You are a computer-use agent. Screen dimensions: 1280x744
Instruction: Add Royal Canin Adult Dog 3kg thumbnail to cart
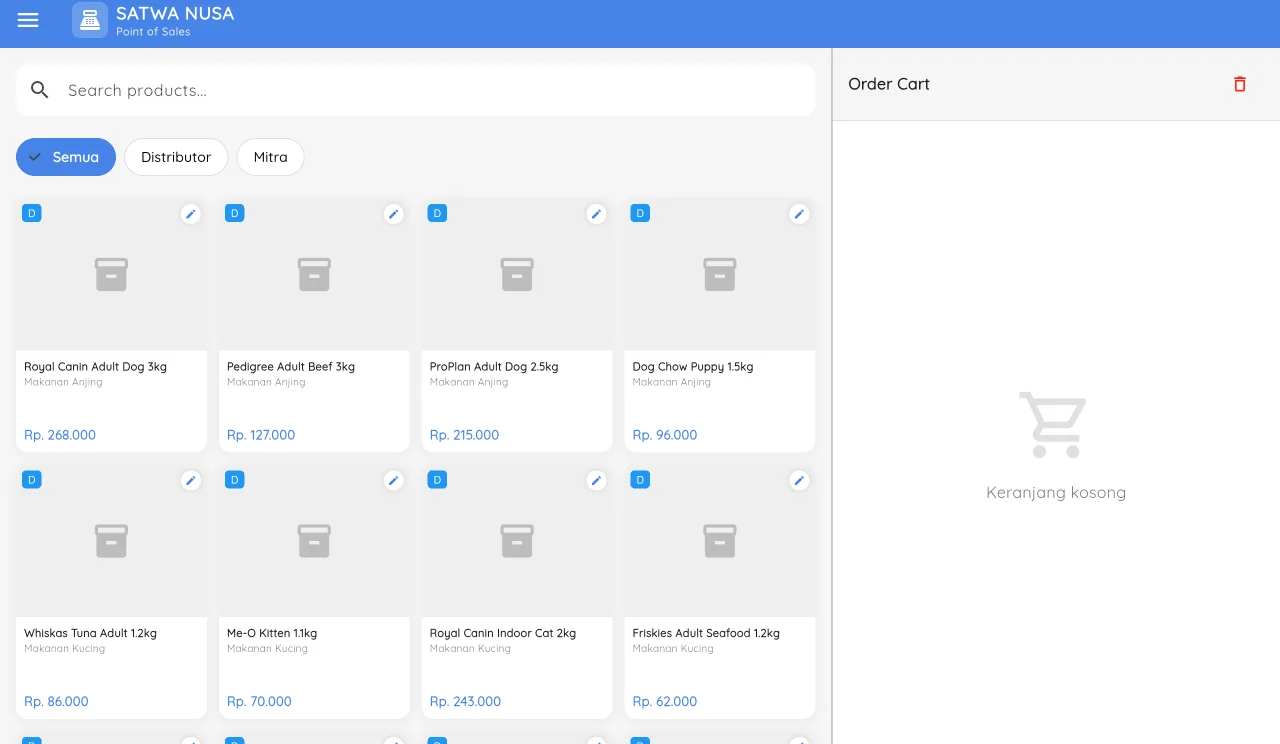tap(111, 274)
